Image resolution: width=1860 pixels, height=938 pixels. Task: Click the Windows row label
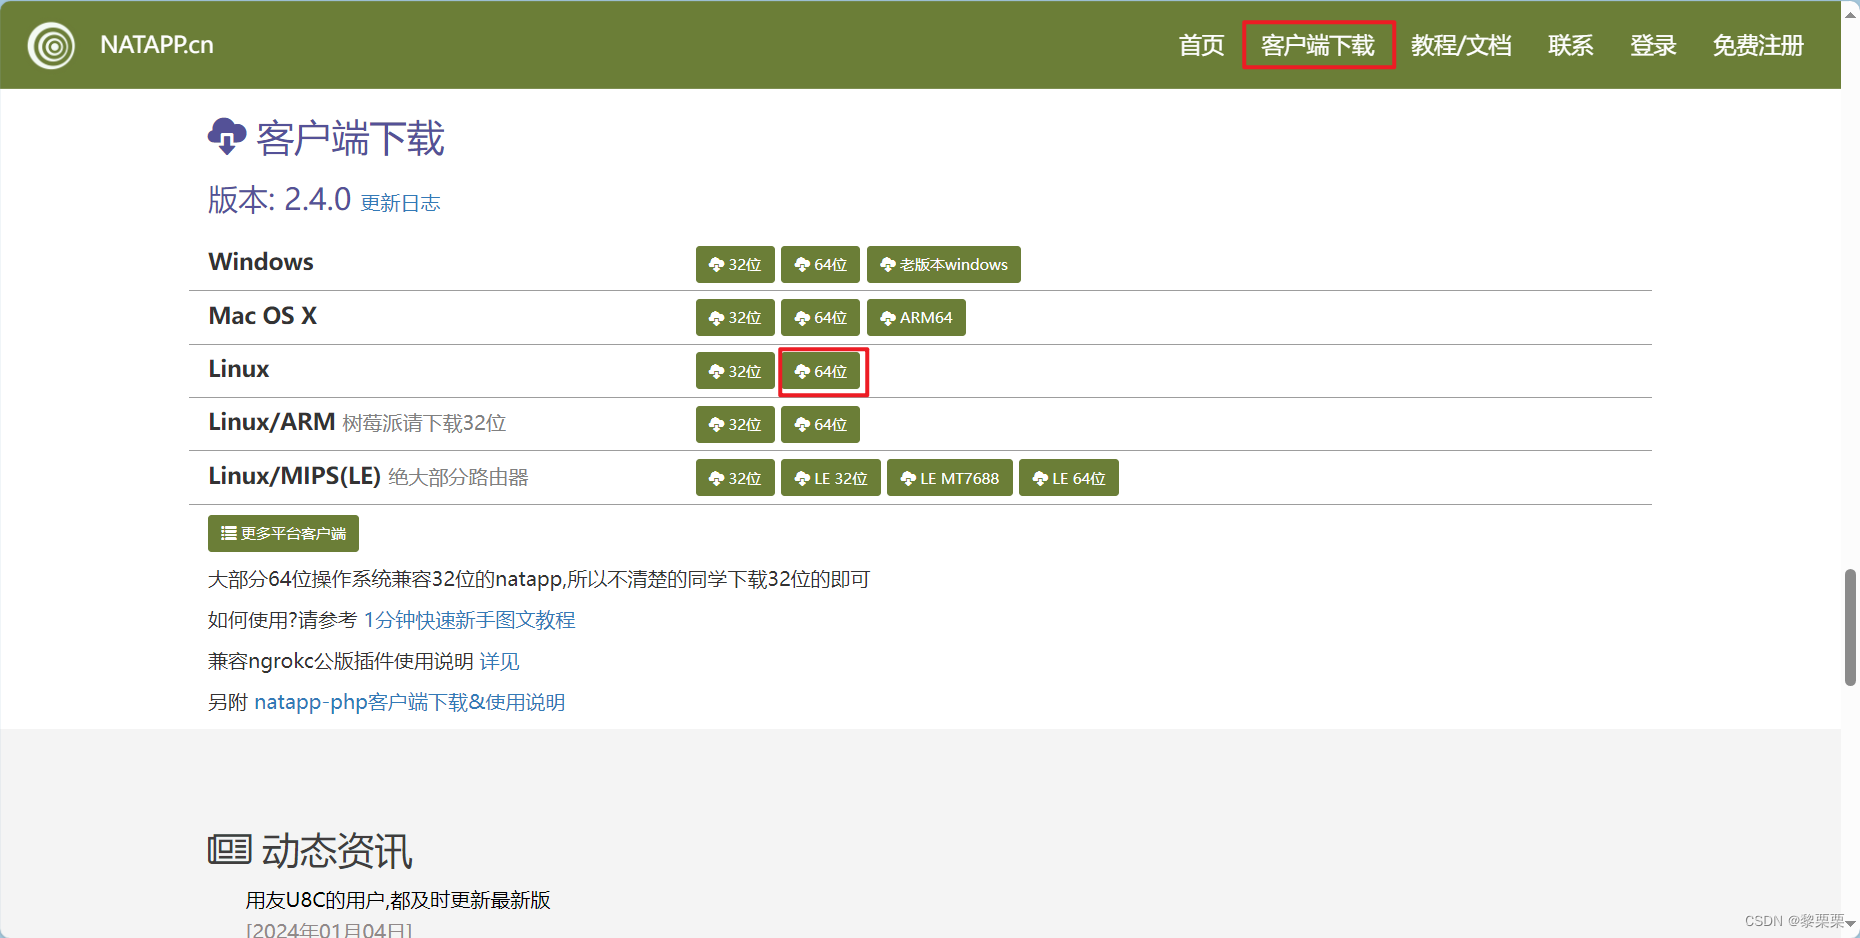coord(261,262)
